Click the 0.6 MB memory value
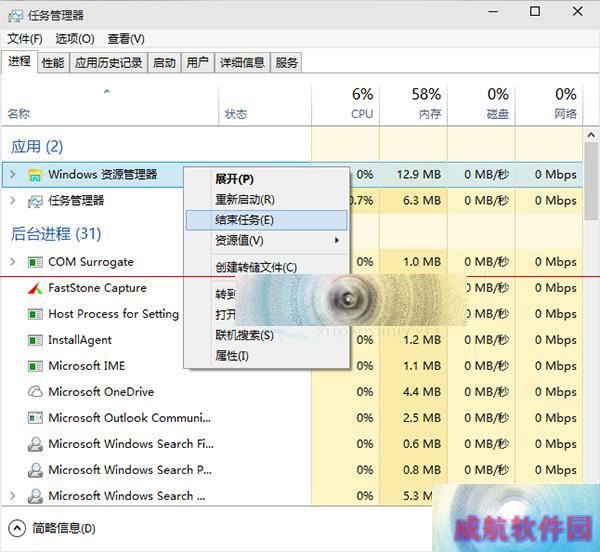600x552 pixels. click(422, 444)
